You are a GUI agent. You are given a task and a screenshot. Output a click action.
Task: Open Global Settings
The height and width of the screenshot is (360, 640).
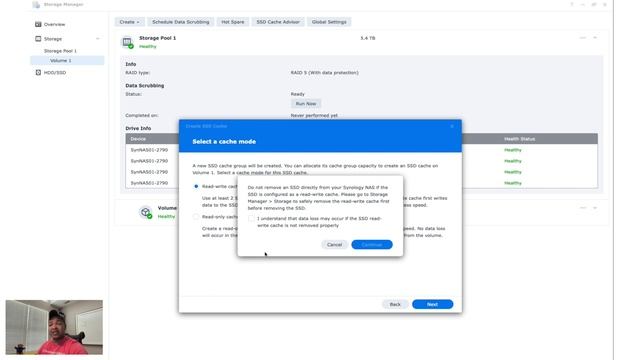coord(329,22)
